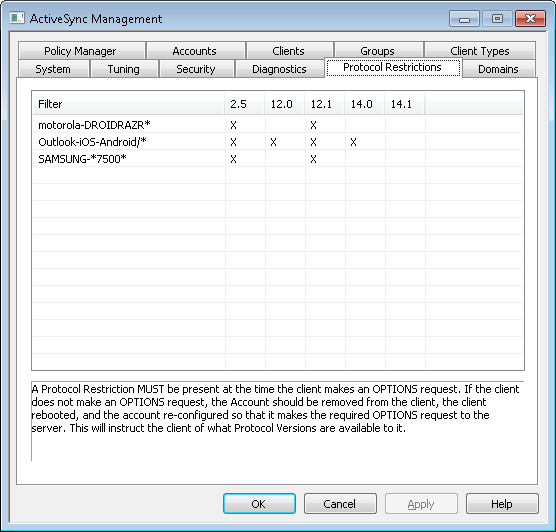Open the Domains tab

[499, 69]
